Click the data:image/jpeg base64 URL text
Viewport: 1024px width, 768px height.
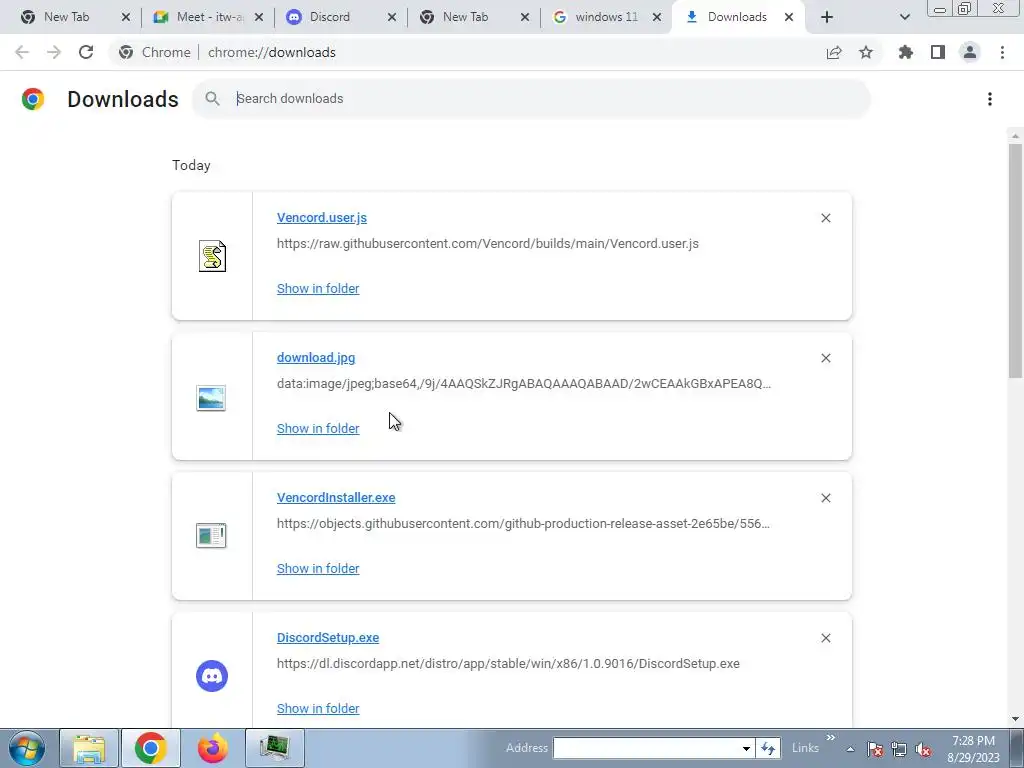pyautogui.click(x=524, y=383)
